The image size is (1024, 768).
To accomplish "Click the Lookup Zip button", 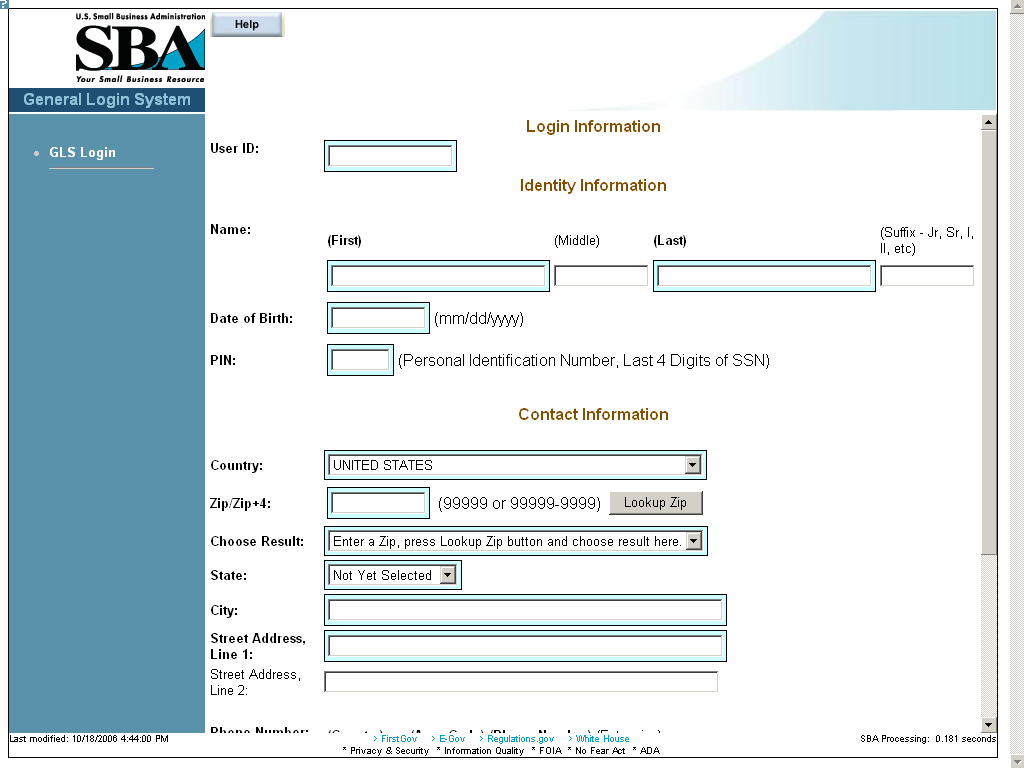I will tap(656, 503).
